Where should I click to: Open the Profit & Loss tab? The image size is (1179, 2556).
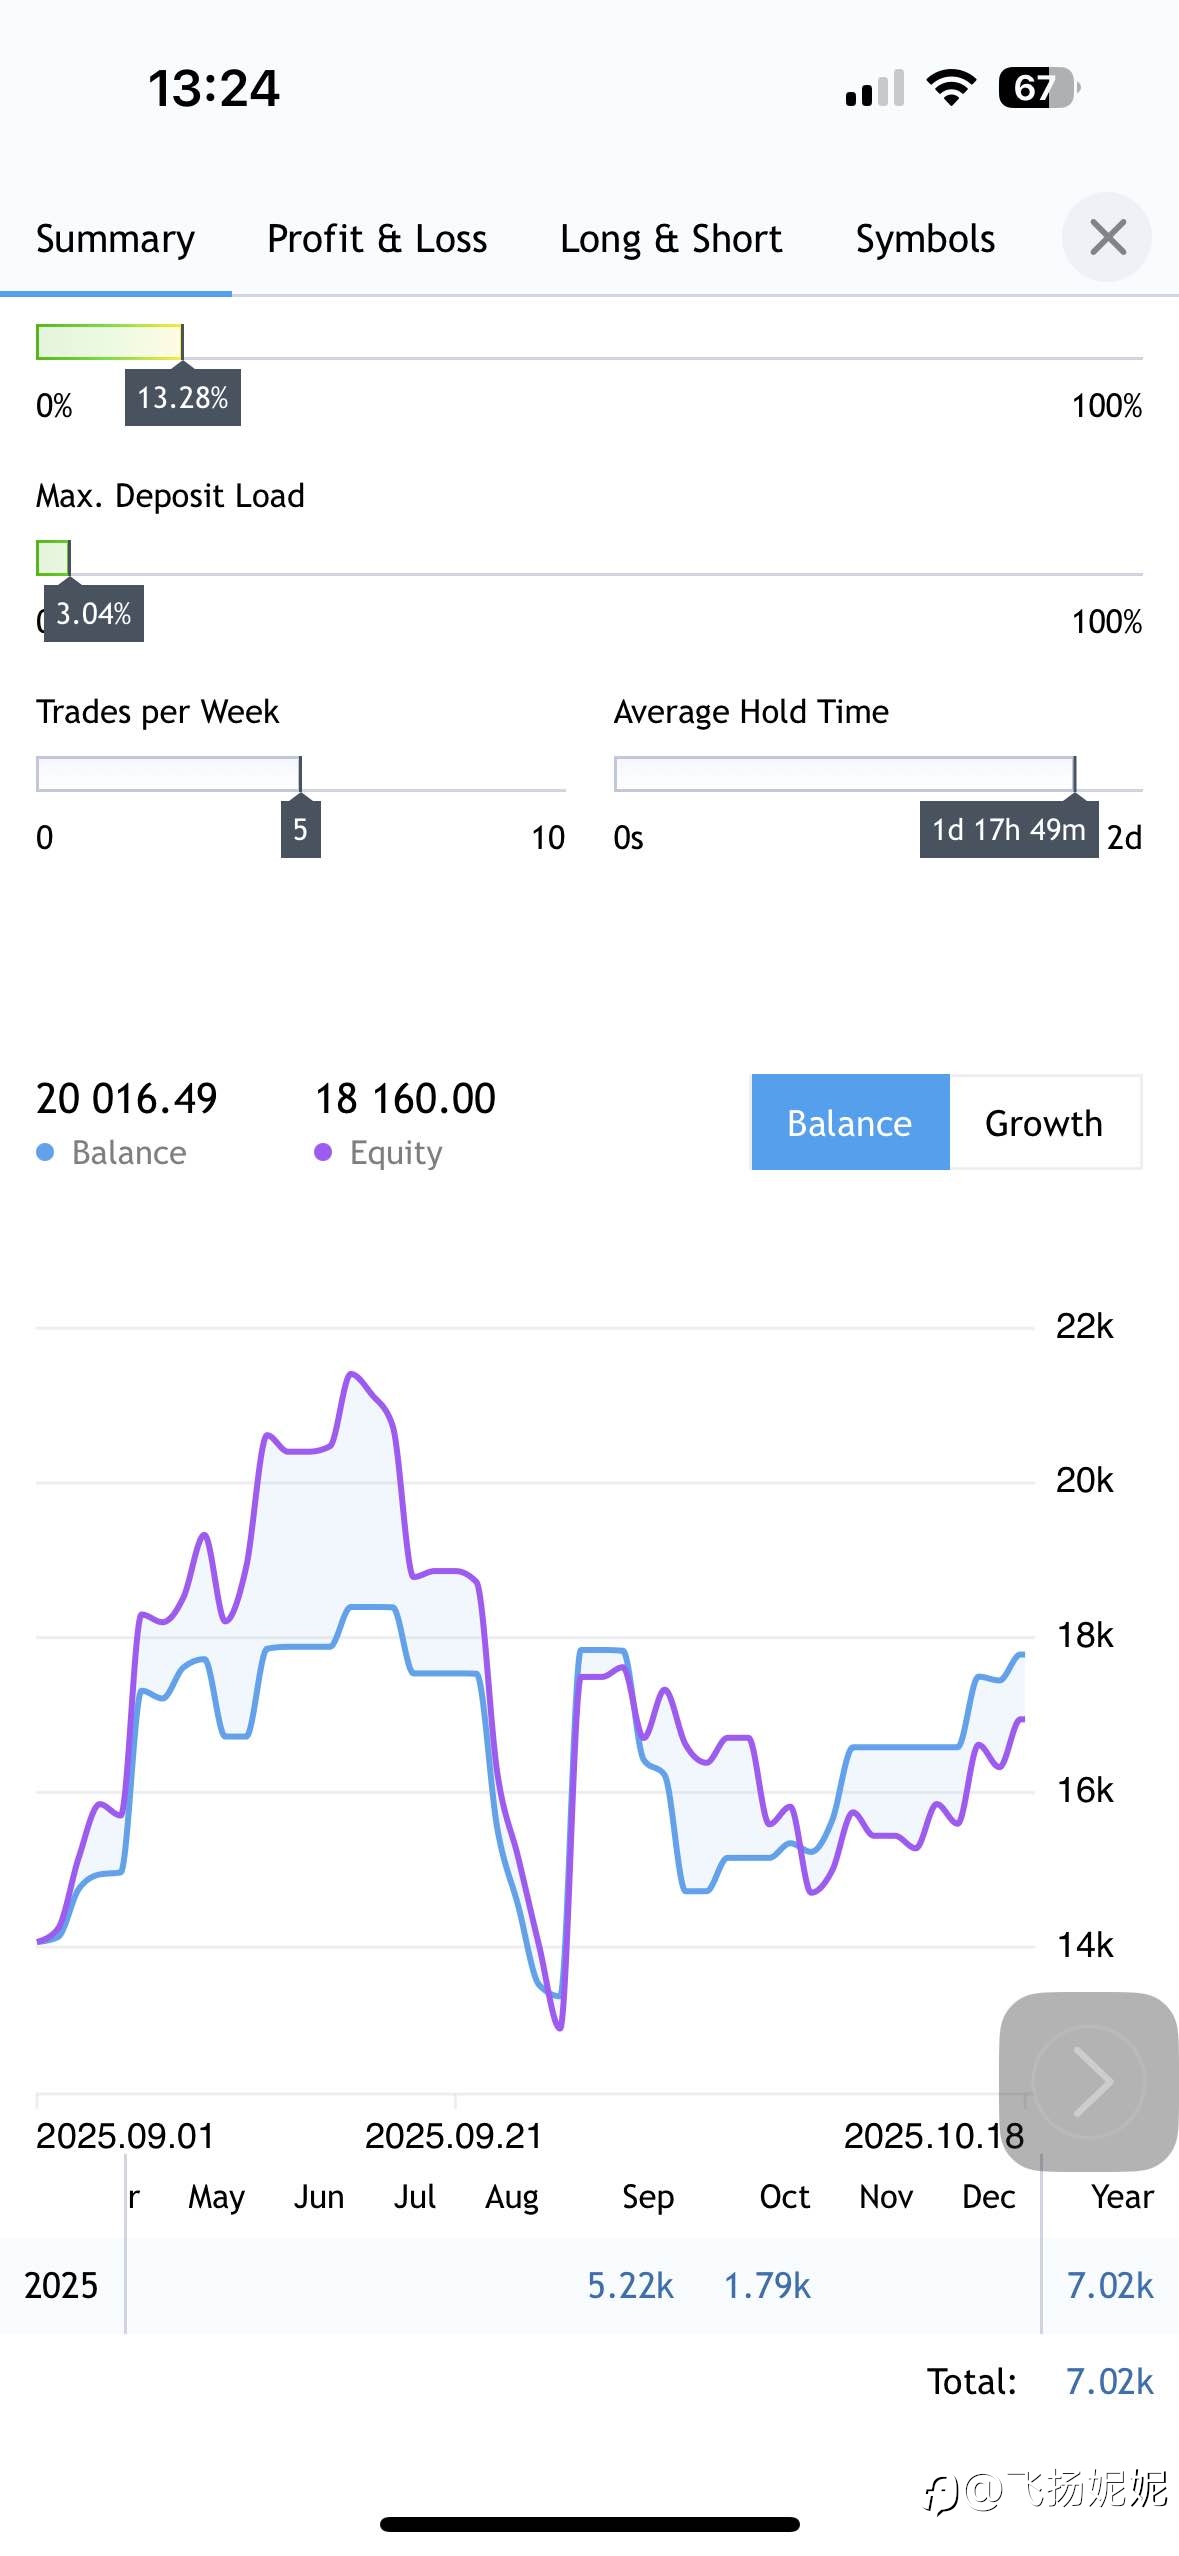tap(377, 240)
